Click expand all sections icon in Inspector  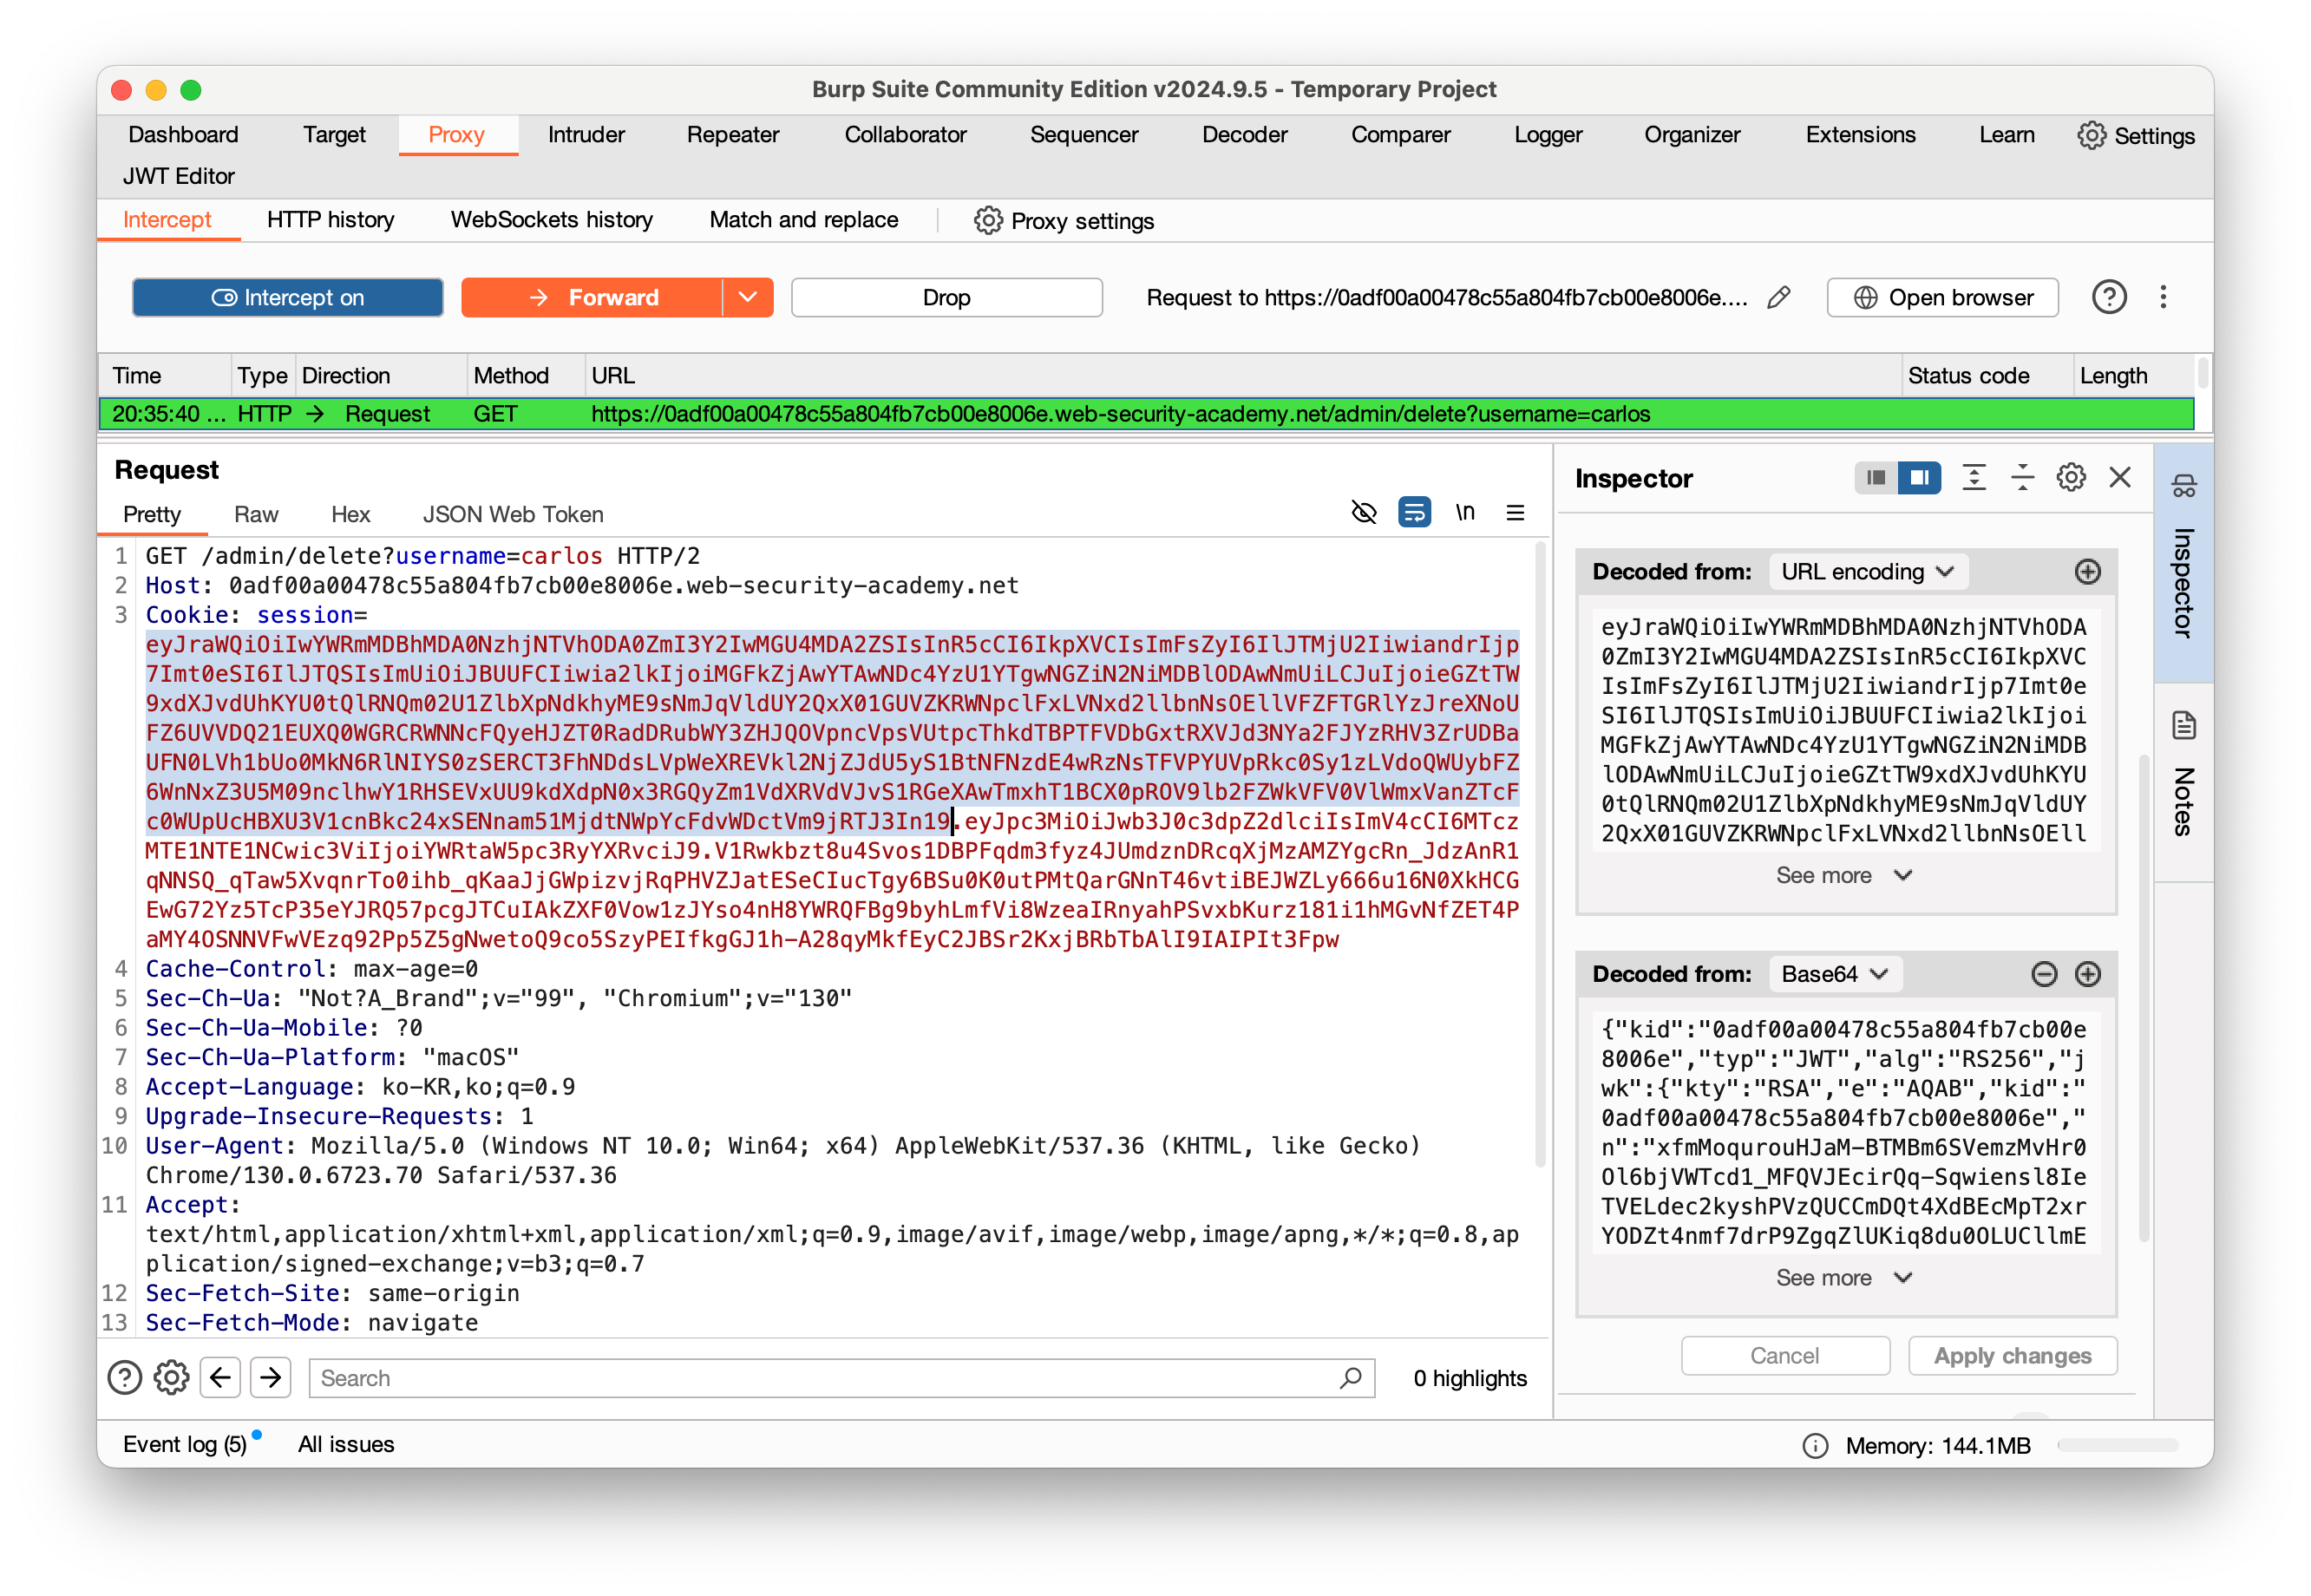[1974, 478]
